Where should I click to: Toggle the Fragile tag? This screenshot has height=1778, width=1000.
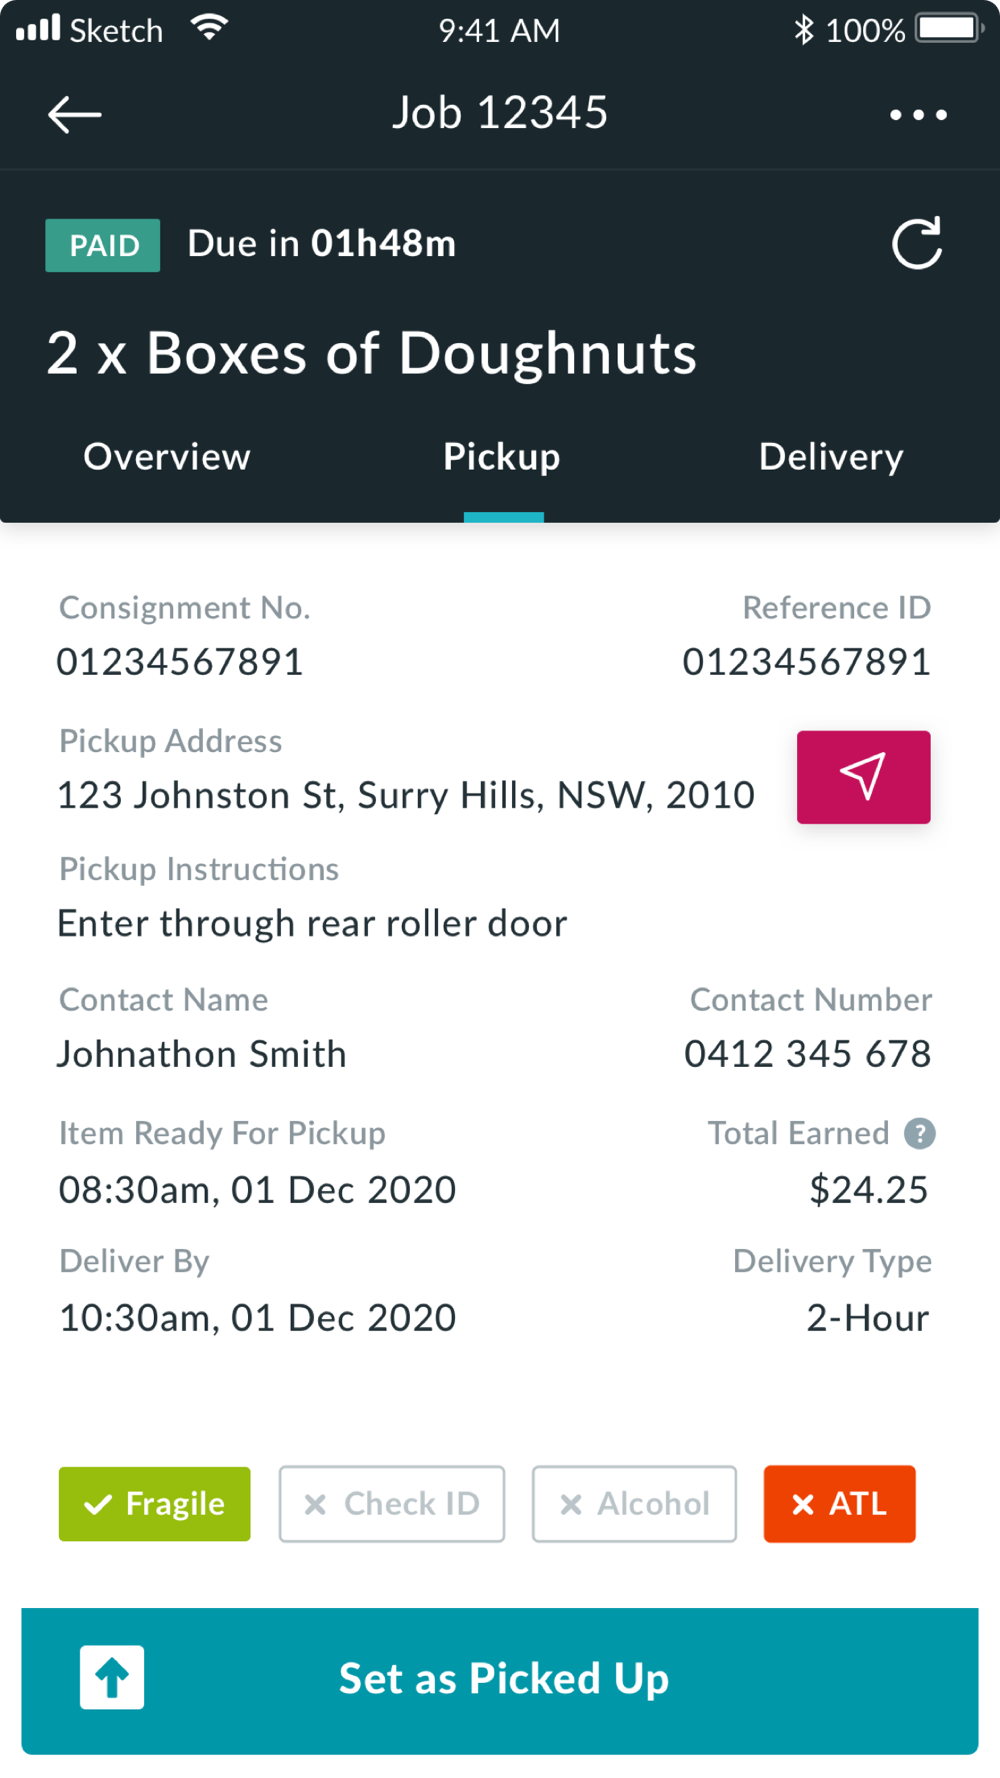(x=155, y=1504)
